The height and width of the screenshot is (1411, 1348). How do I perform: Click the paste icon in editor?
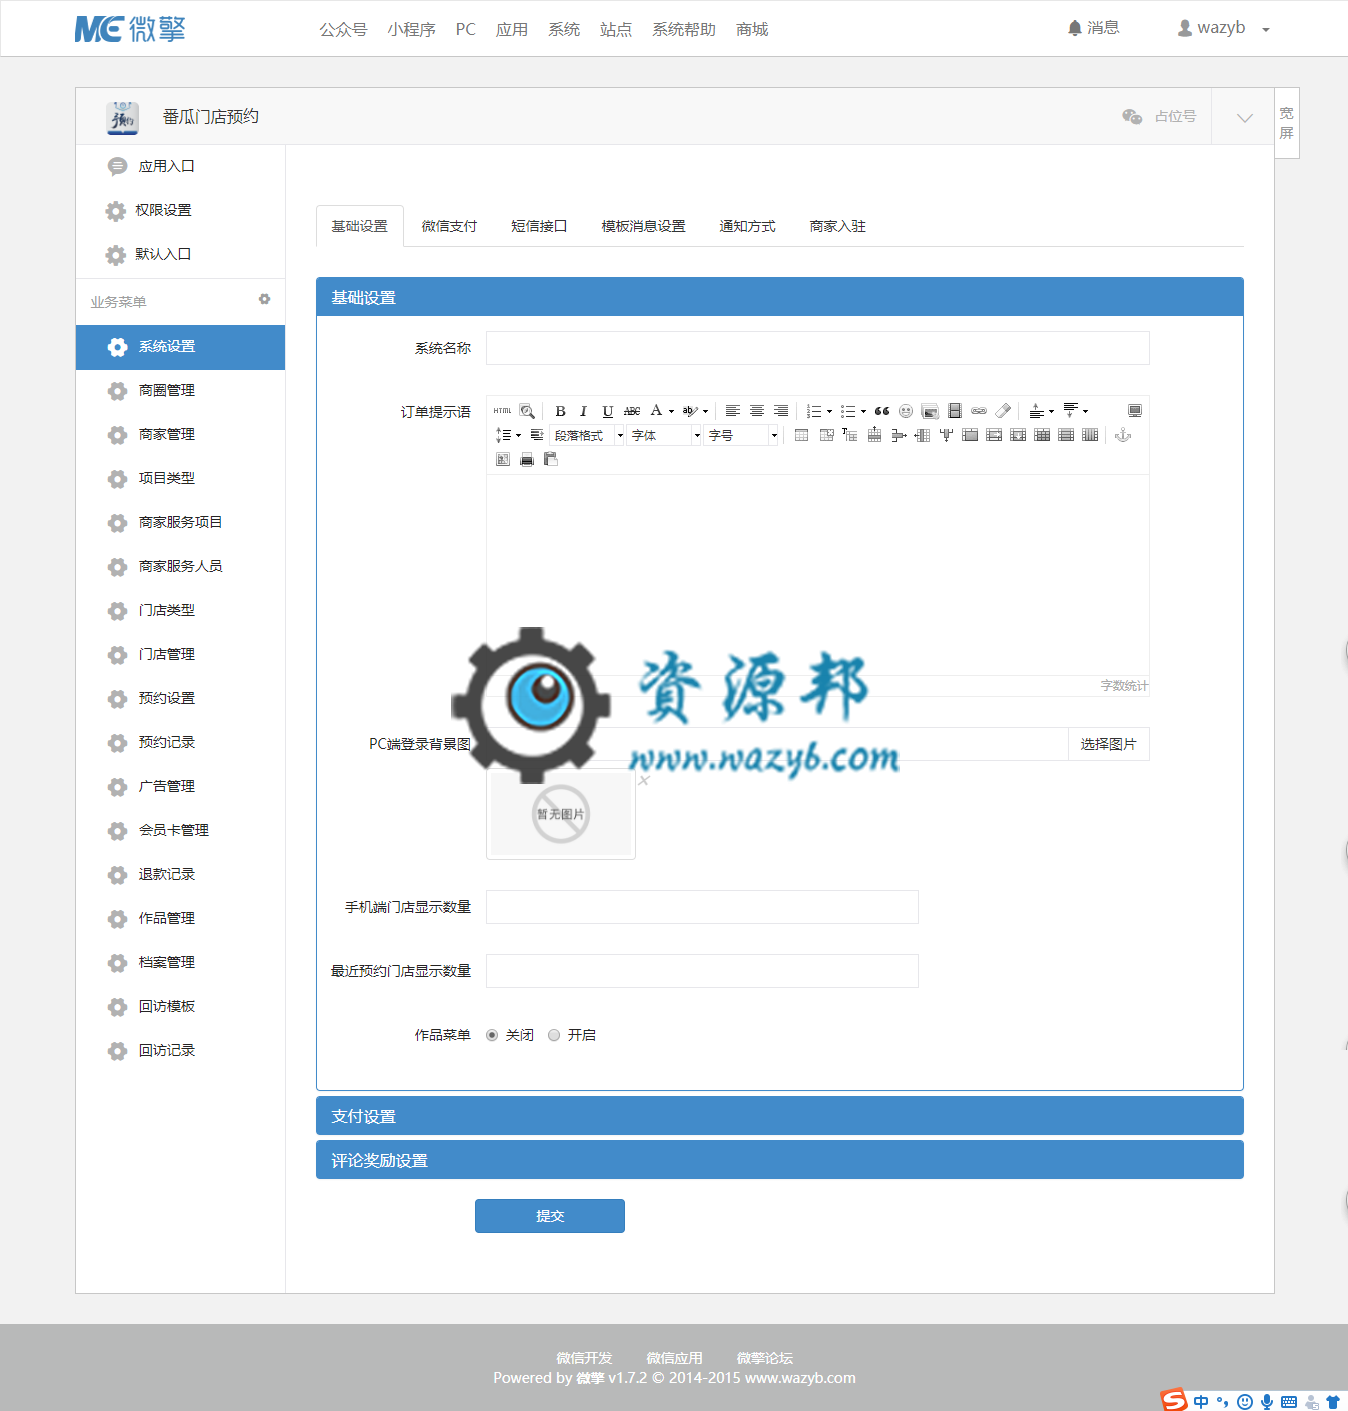click(551, 459)
